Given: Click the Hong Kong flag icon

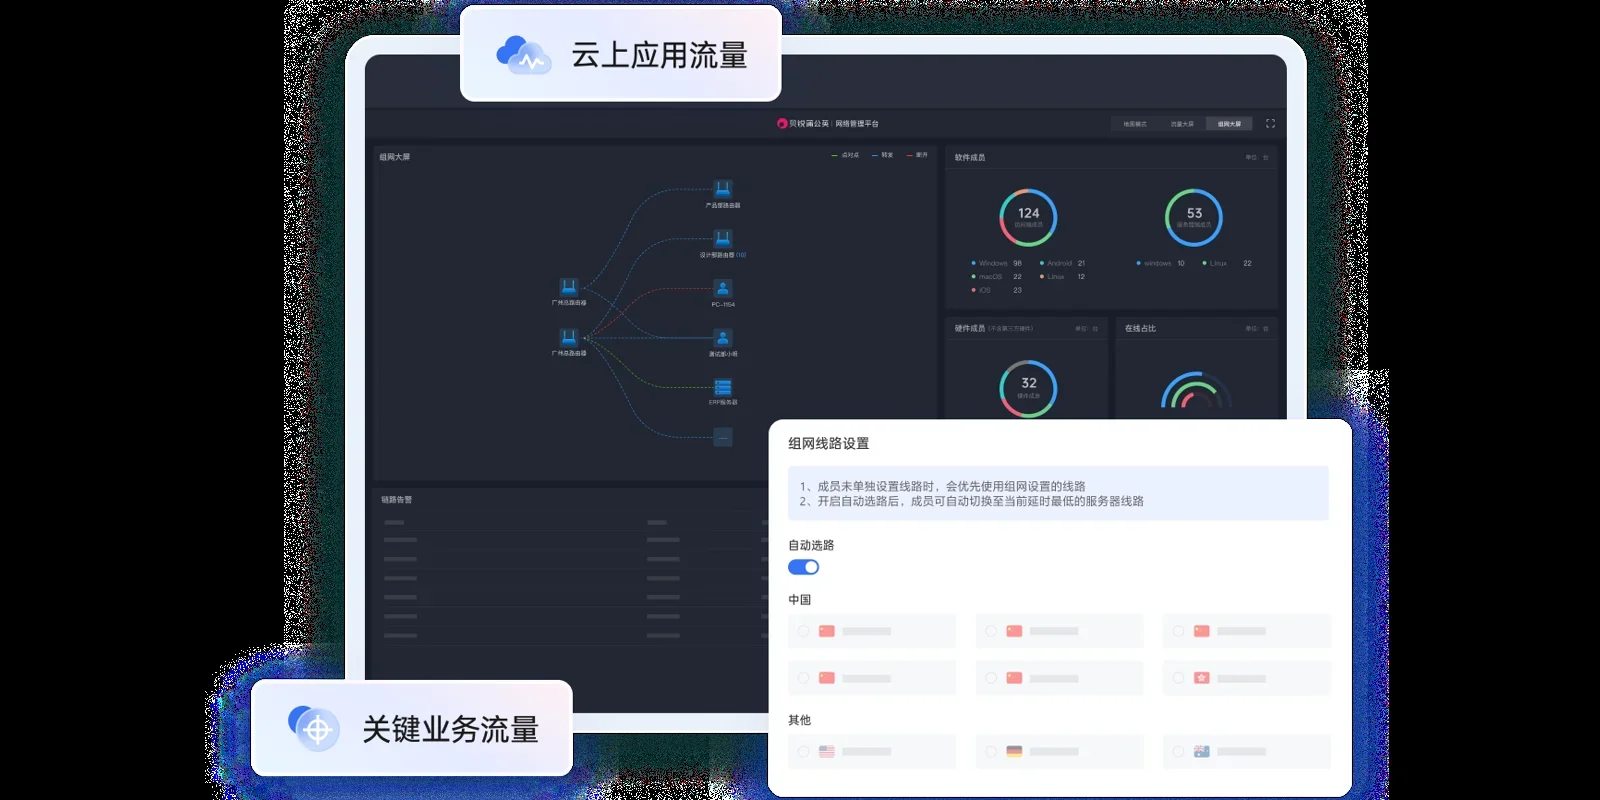Looking at the screenshot, I should [1202, 678].
